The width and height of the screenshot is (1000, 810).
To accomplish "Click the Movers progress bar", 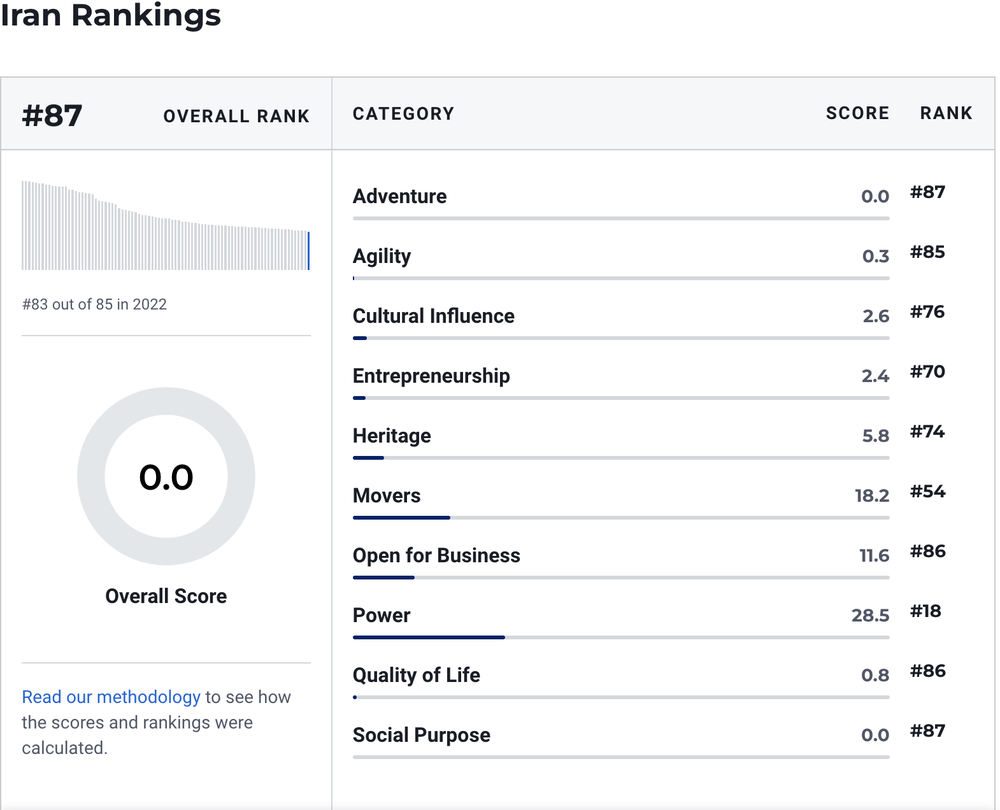I will 621,518.
